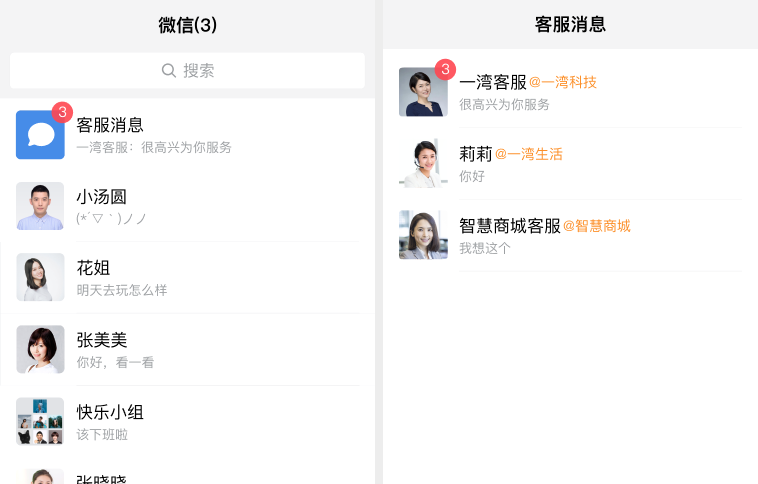
Task: Select the 张美美 chat entry
Action: pos(215,350)
